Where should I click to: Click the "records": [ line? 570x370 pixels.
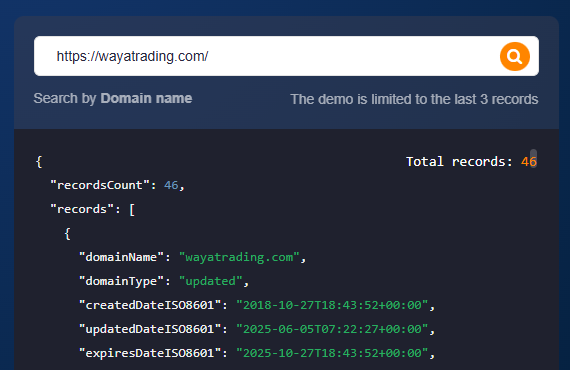[x=93, y=209]
